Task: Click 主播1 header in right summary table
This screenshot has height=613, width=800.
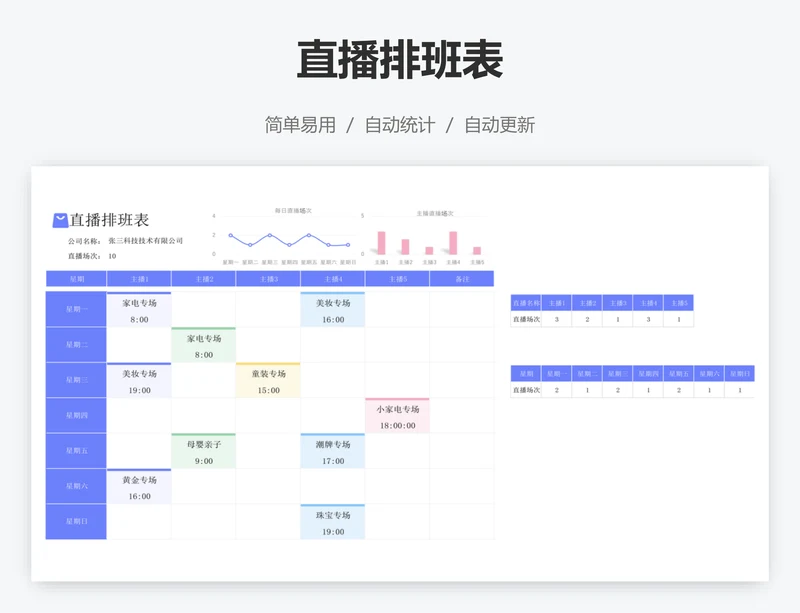Action: point(557,303)
